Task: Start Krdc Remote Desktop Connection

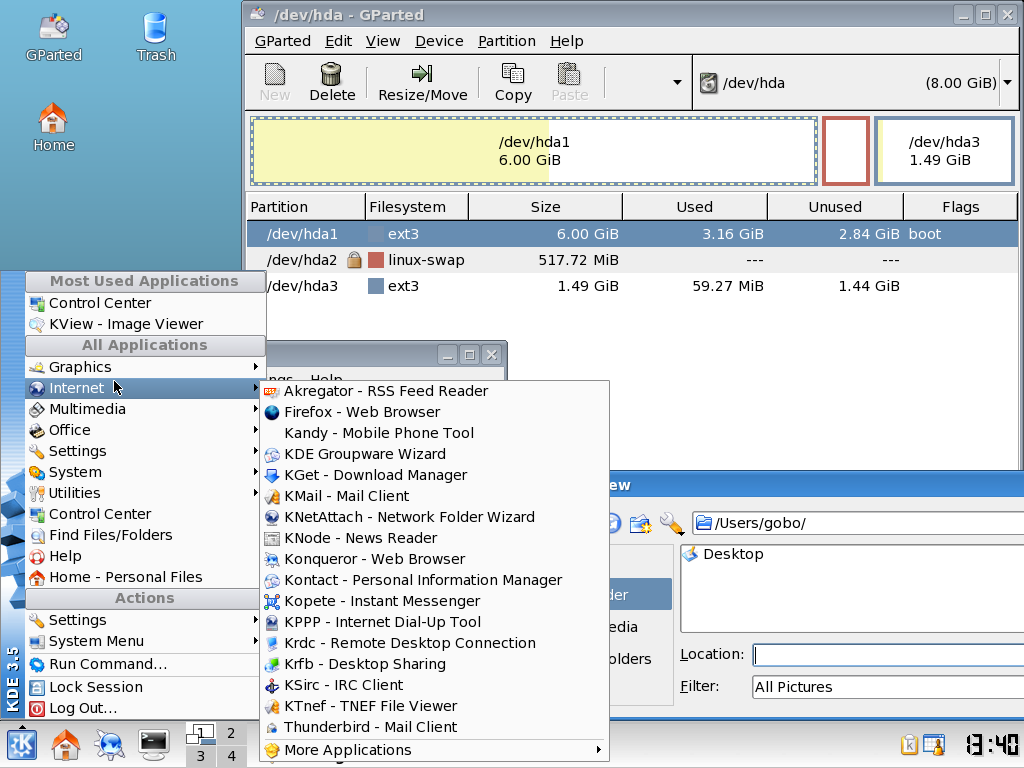Action: point(434,643)
